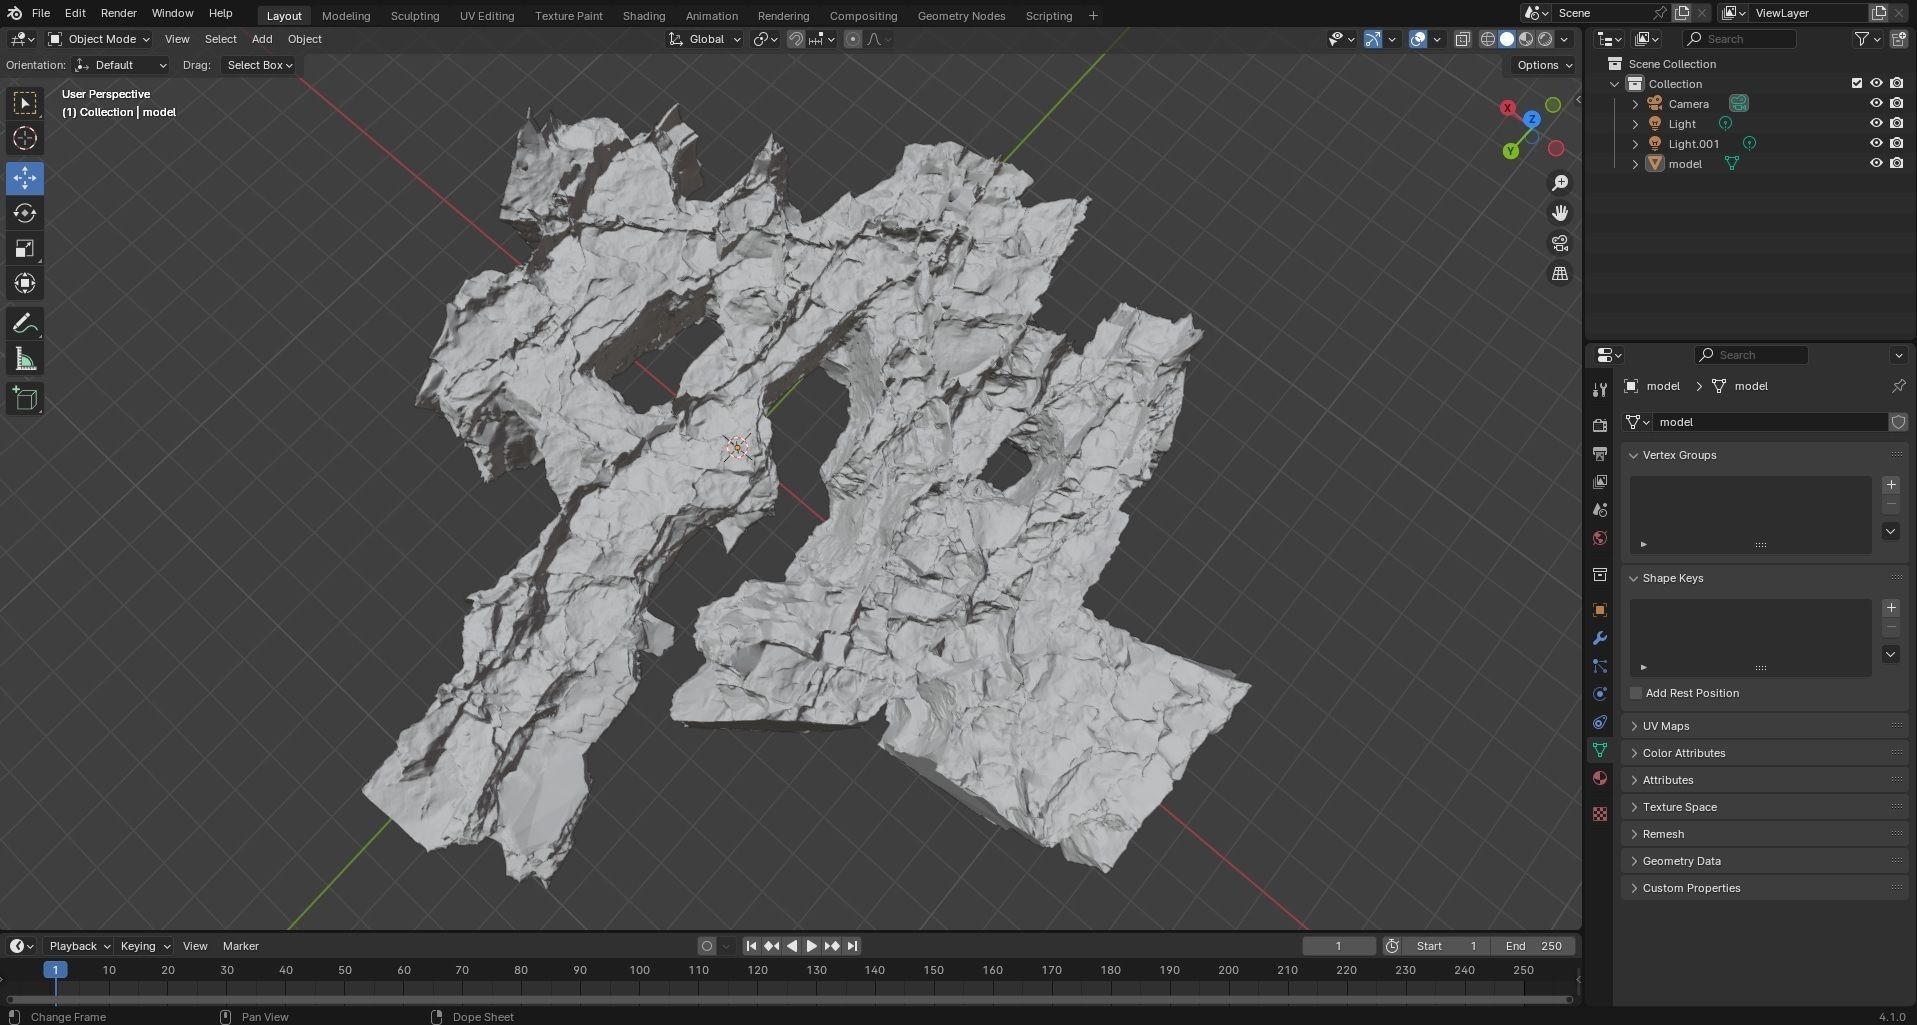Hide the Light object eye icon
This screenshot has height=1025, width=1917.
point(1876,123)
